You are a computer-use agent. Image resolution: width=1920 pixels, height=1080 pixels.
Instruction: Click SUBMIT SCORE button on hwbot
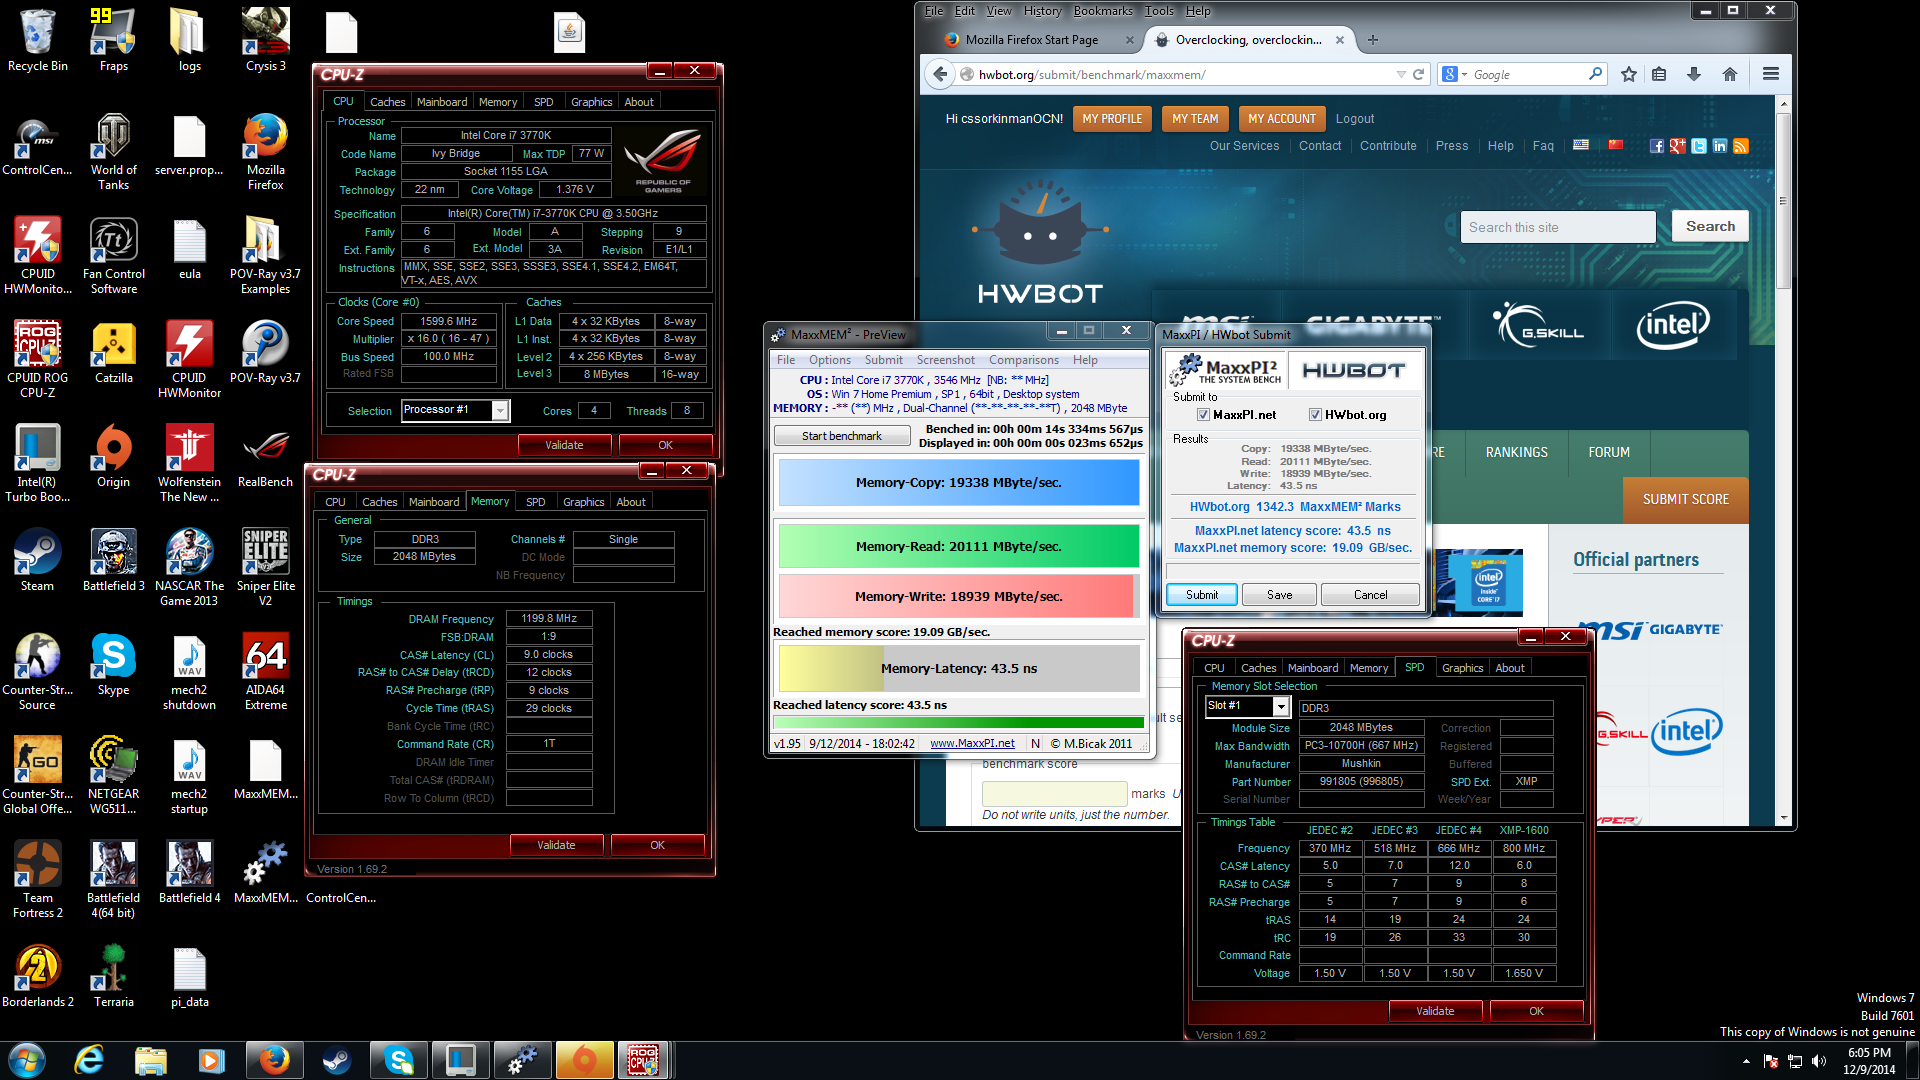1686,499
